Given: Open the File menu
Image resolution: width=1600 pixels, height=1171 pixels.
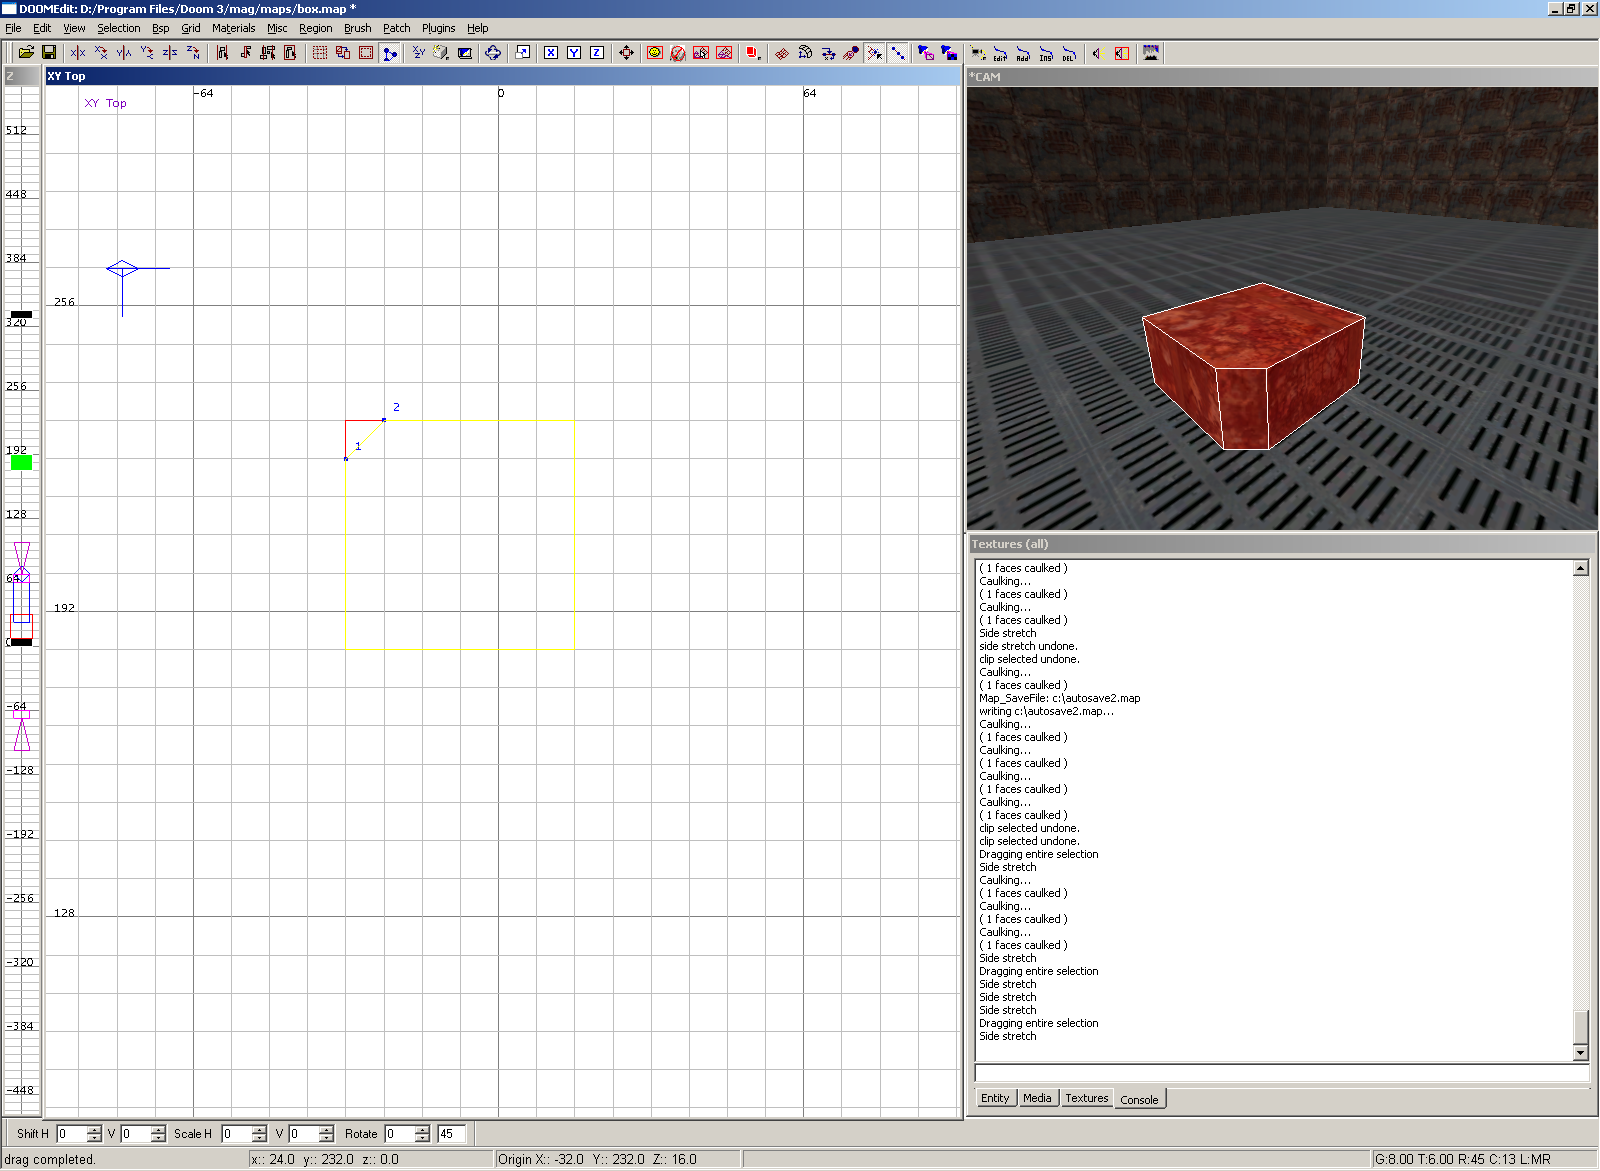Looking at the screenshot, I should [13, 28].
